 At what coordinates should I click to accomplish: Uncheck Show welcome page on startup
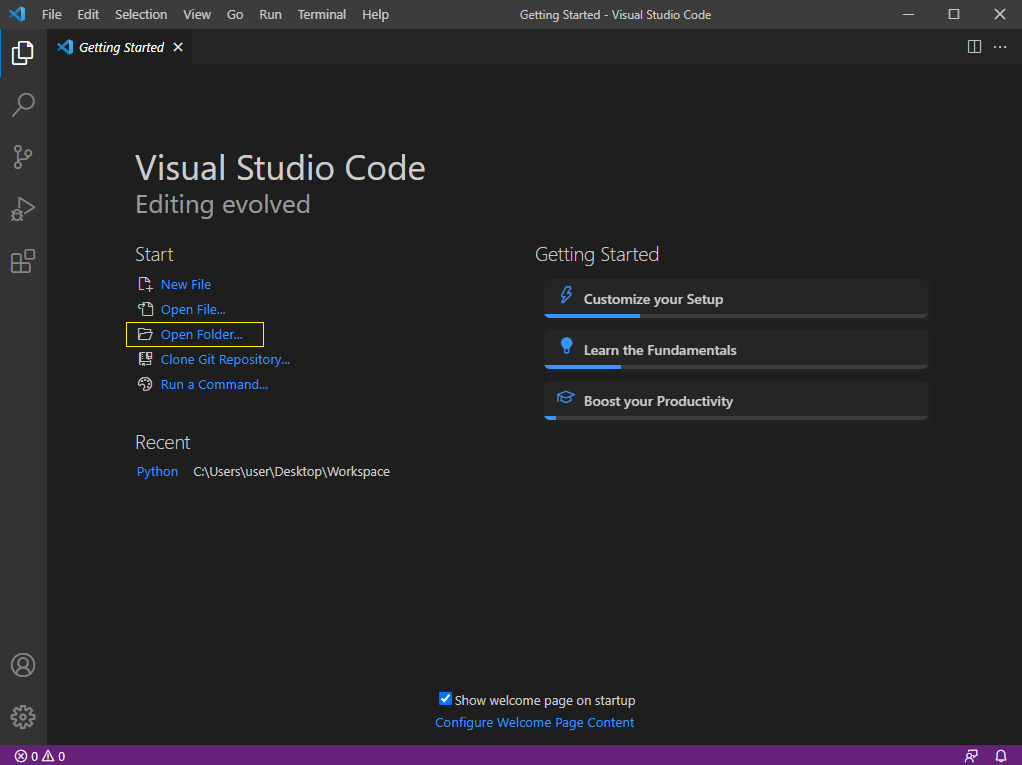(445, 699)
